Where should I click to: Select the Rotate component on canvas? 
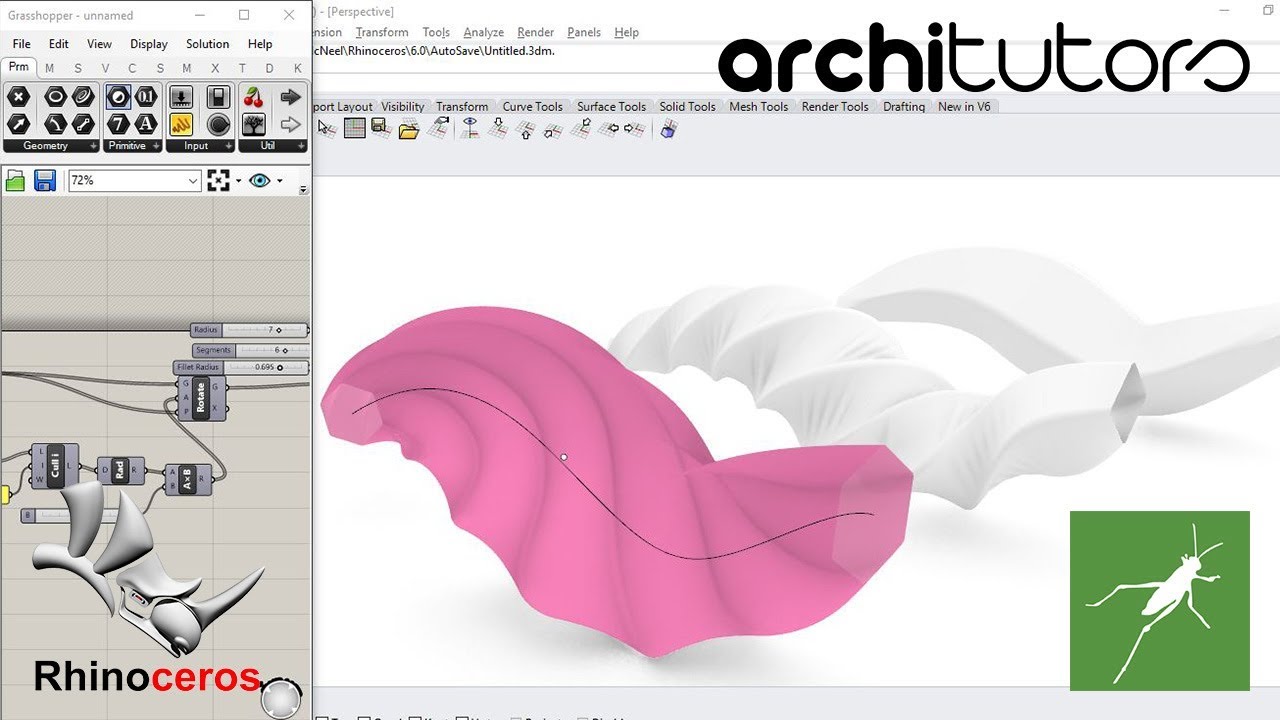point(200,399)
